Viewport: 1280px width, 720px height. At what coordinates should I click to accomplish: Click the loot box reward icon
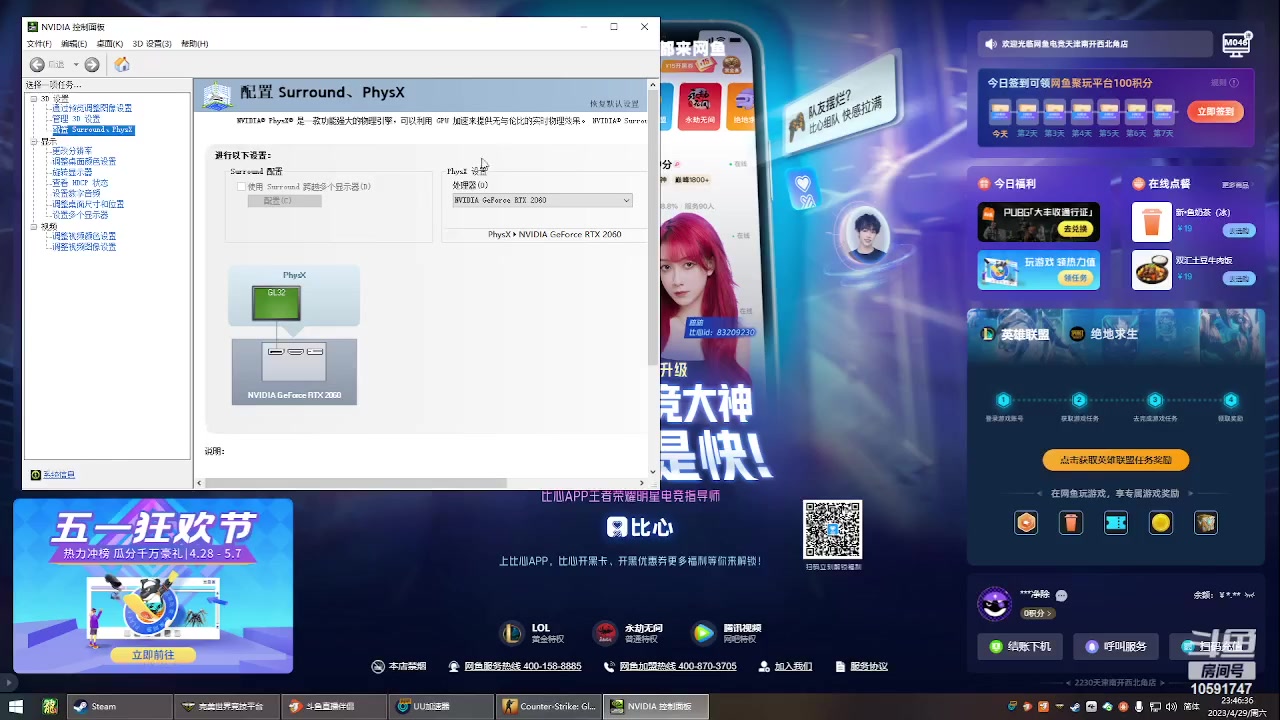coord(1206,522)
